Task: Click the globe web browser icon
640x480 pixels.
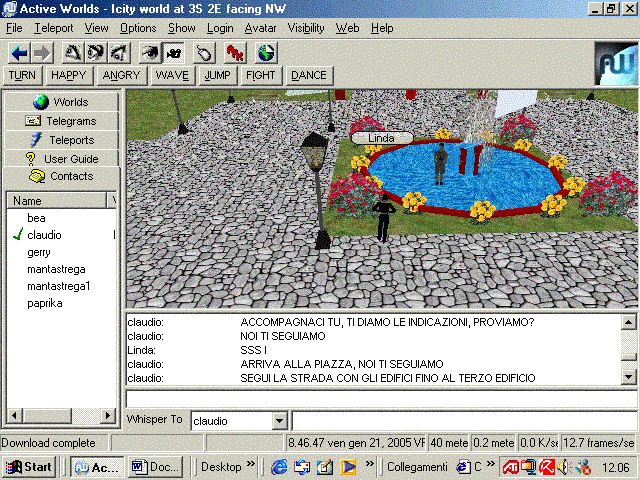Action: (267, 52)
